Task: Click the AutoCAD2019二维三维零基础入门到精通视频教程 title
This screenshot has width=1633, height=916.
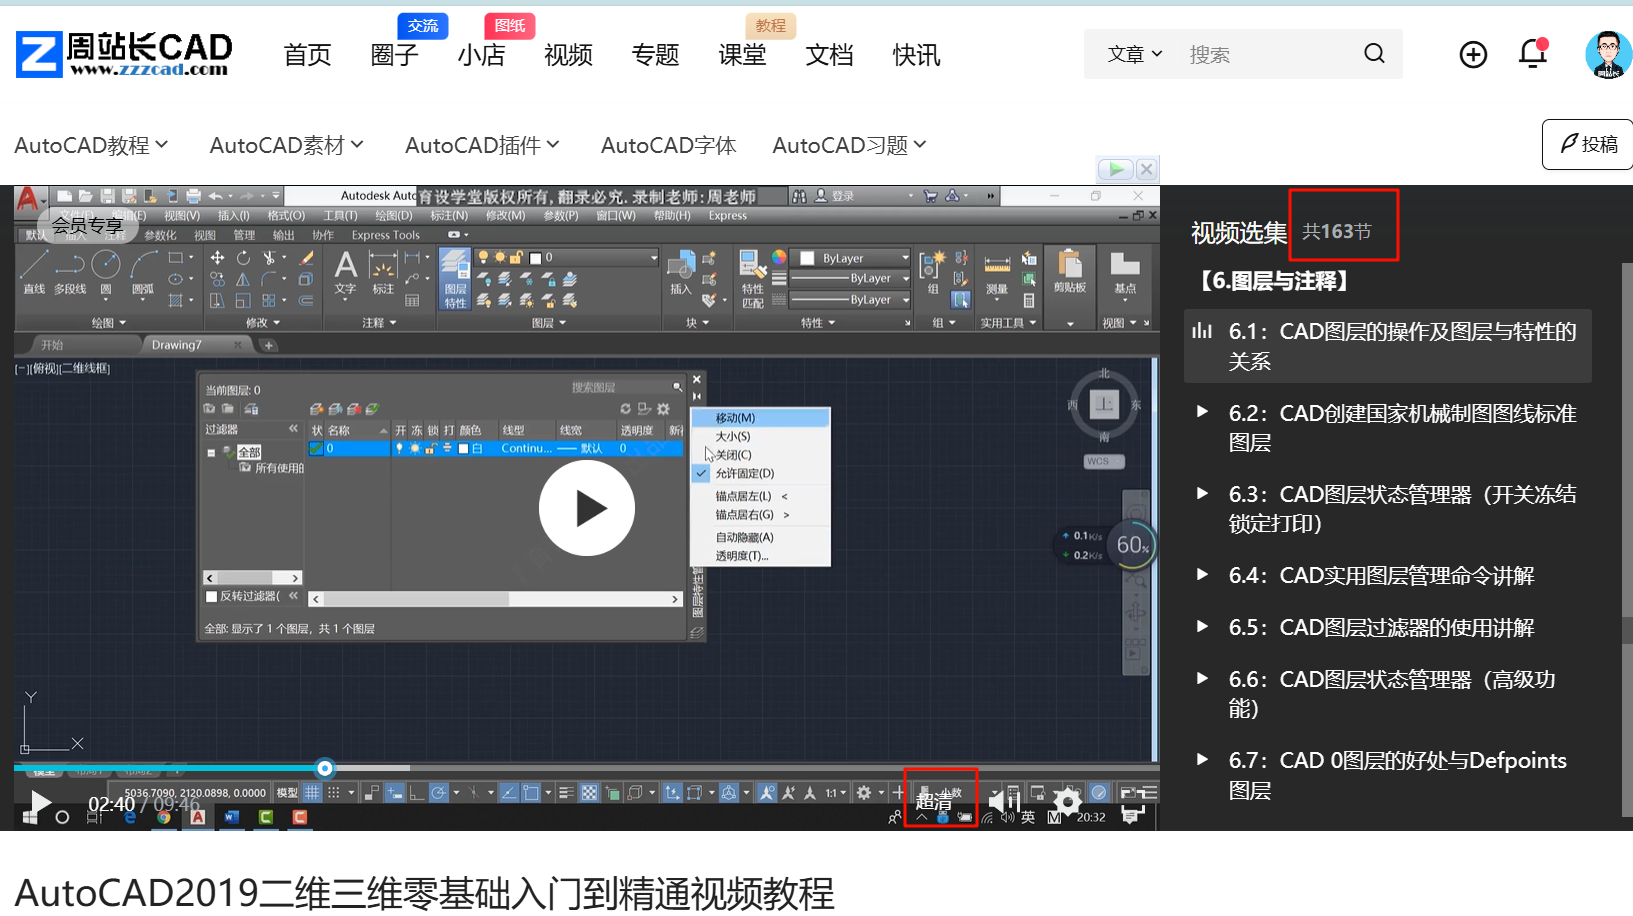Action: point(424,893)
